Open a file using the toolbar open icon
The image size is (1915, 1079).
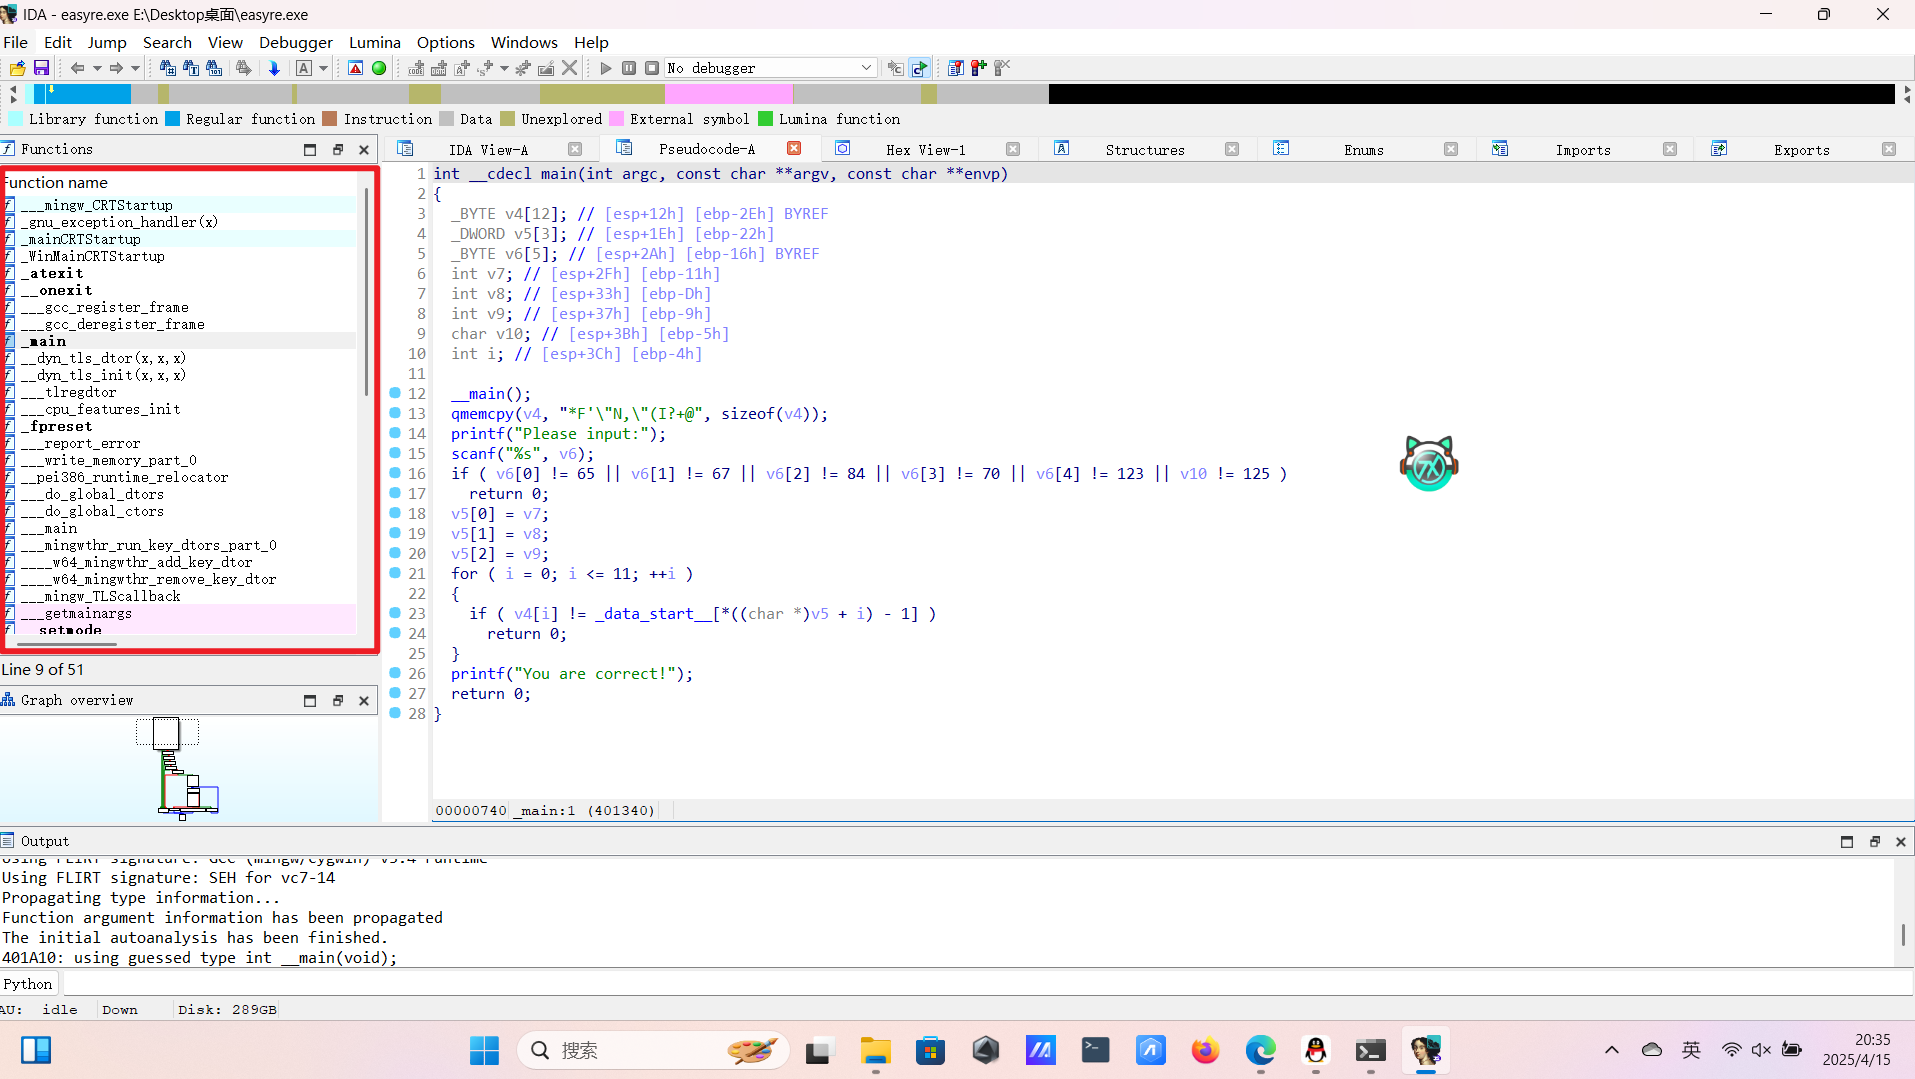click(17, 68)
